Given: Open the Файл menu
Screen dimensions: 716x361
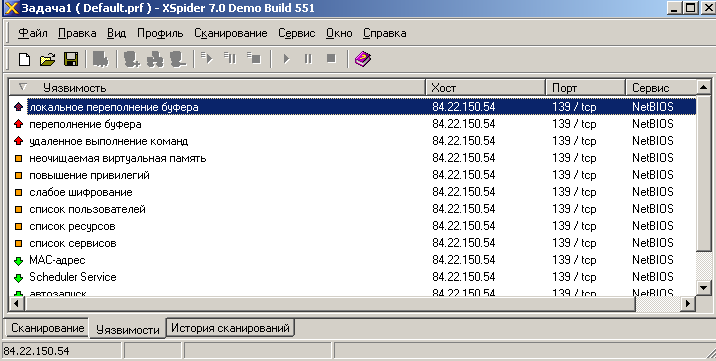Looking at the screenshot, I should point(33,33).
